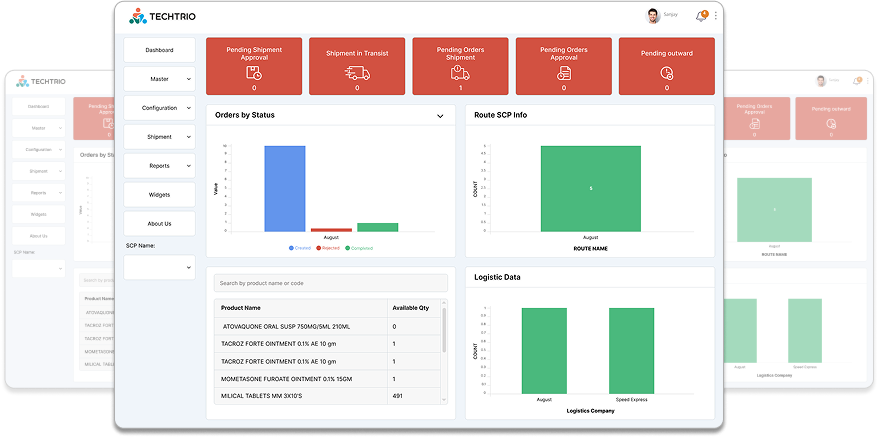Screen dimensions: 879x437
Task: Click Sanjay's profile avatar
Action: click(653, 16)
